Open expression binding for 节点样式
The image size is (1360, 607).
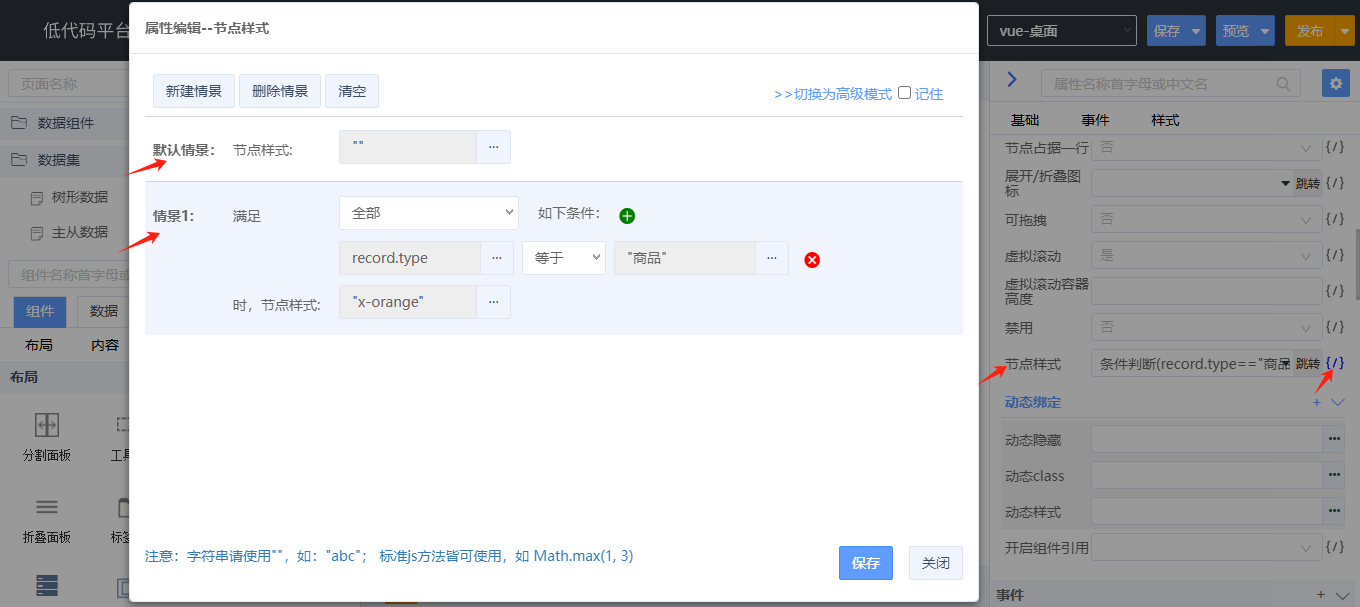pos(1335,363)
